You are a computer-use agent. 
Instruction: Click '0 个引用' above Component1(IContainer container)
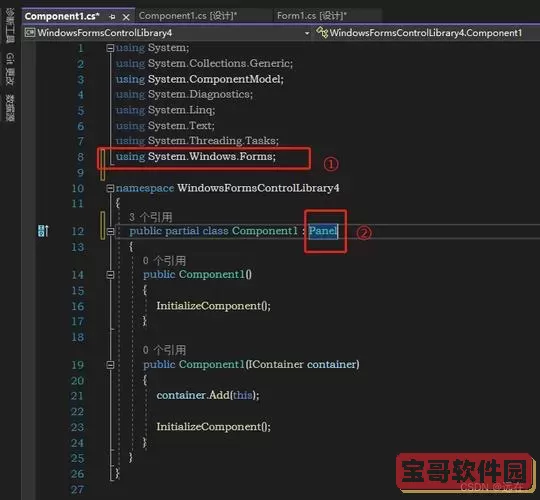tap(164, 350)
